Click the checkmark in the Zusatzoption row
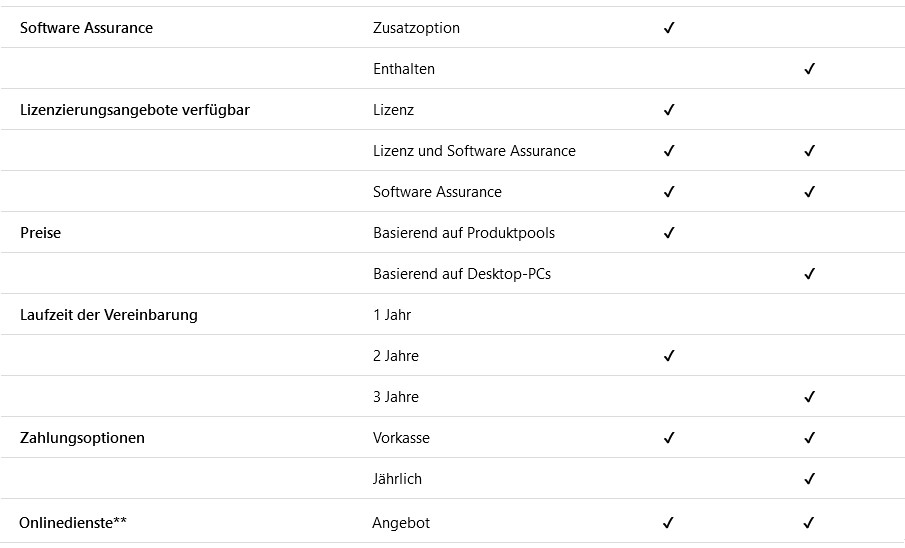 pyautogui.click(x=669, y=28)
